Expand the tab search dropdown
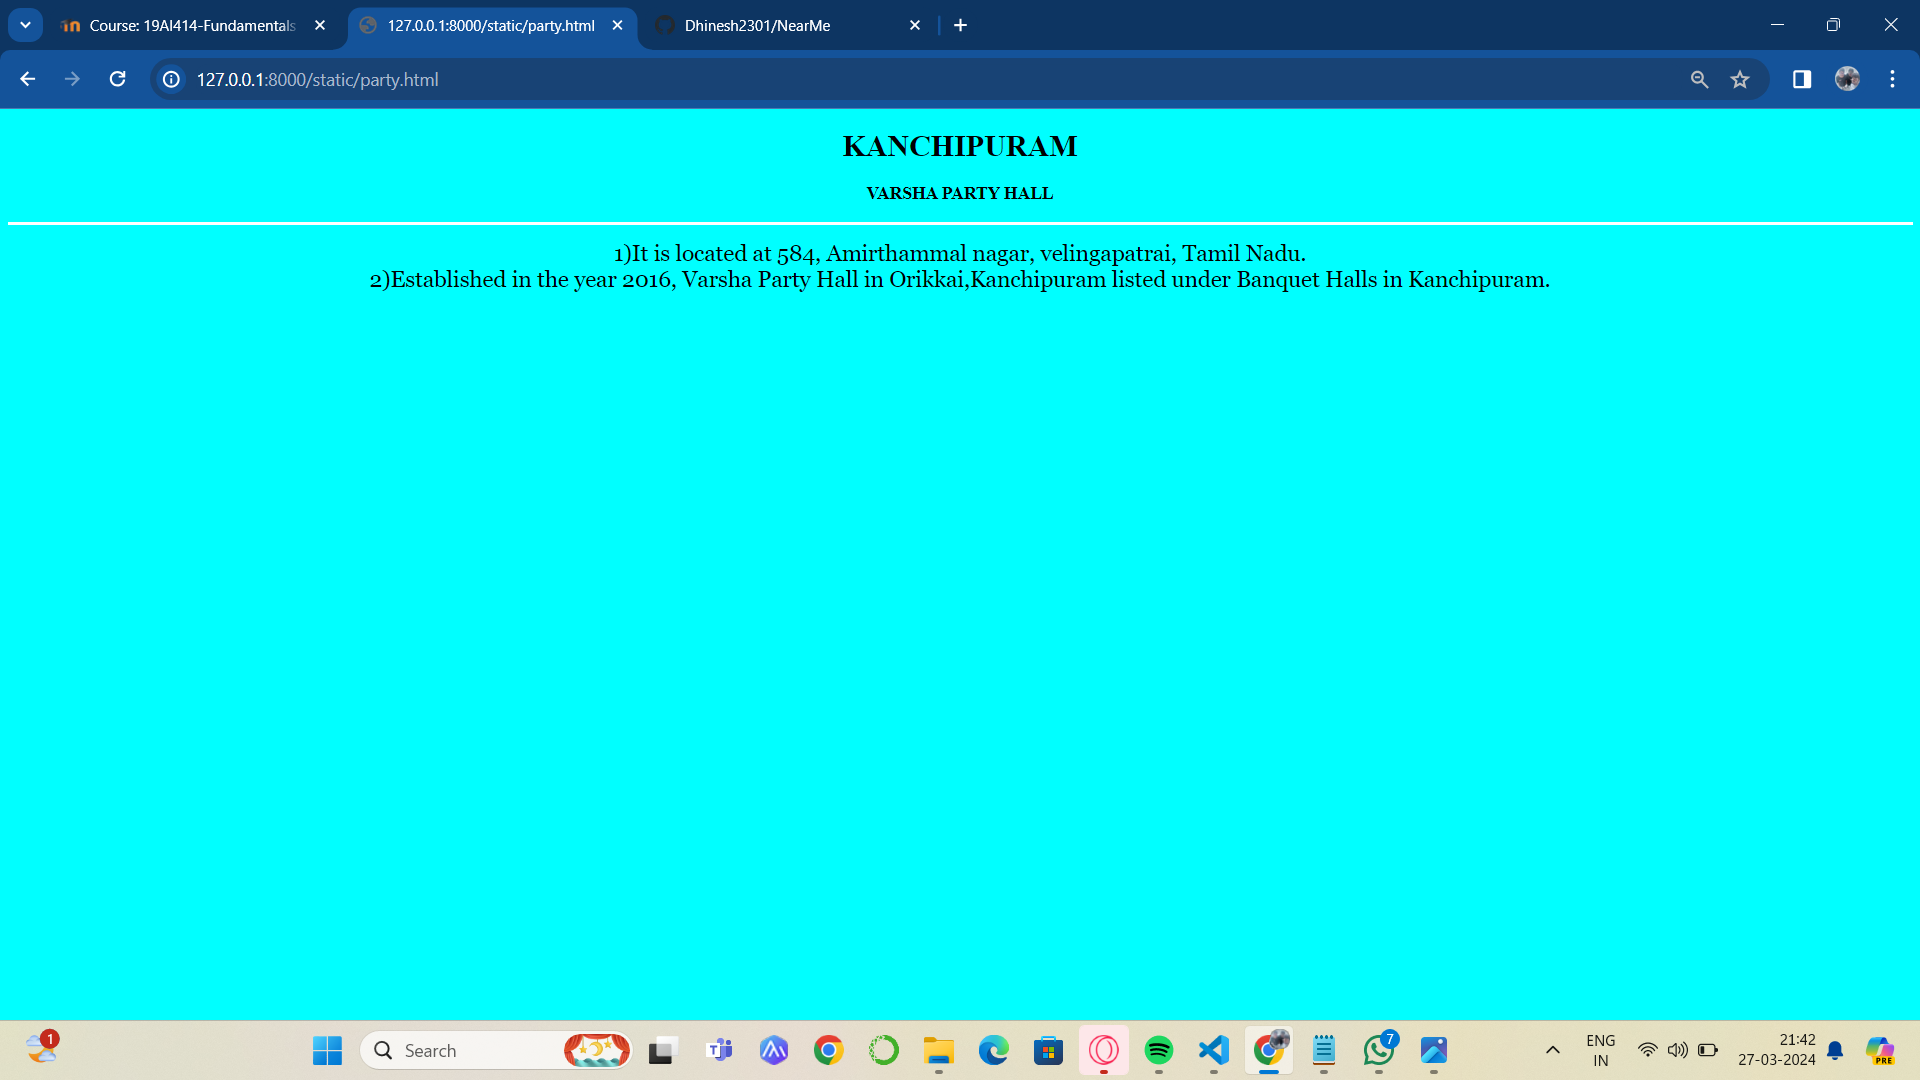 tap(25, 25)
